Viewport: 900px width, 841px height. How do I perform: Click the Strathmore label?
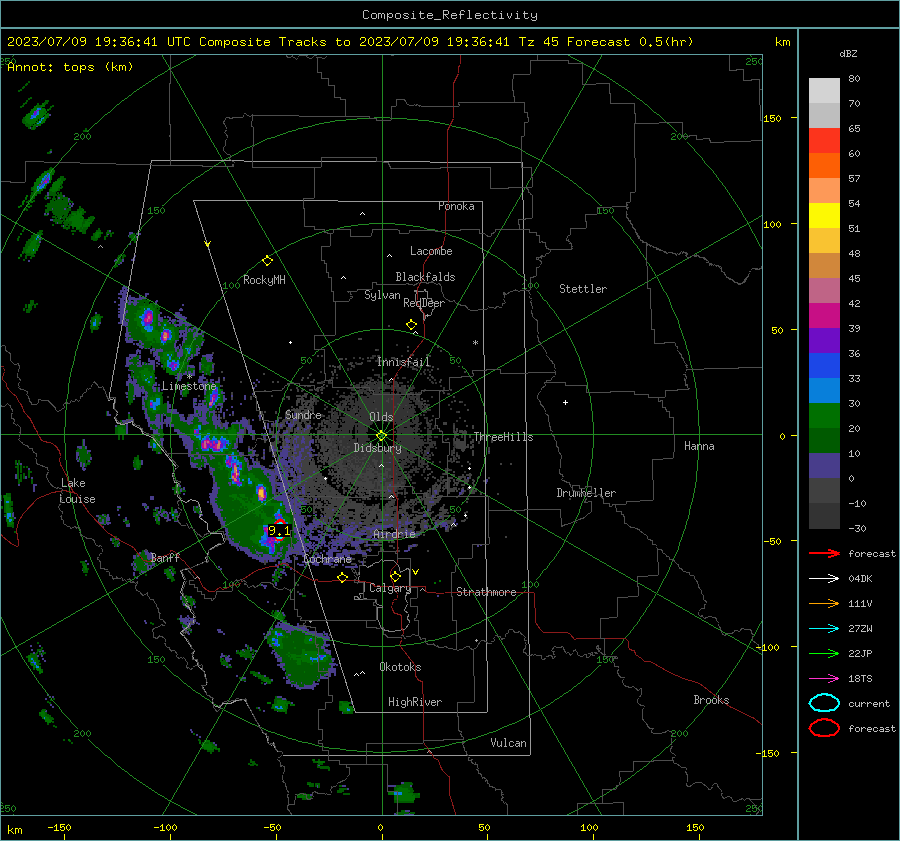486,592
